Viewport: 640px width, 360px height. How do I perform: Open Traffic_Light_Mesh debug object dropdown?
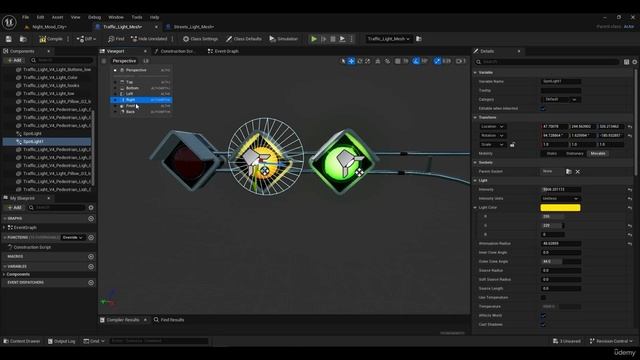coord(388,39)
